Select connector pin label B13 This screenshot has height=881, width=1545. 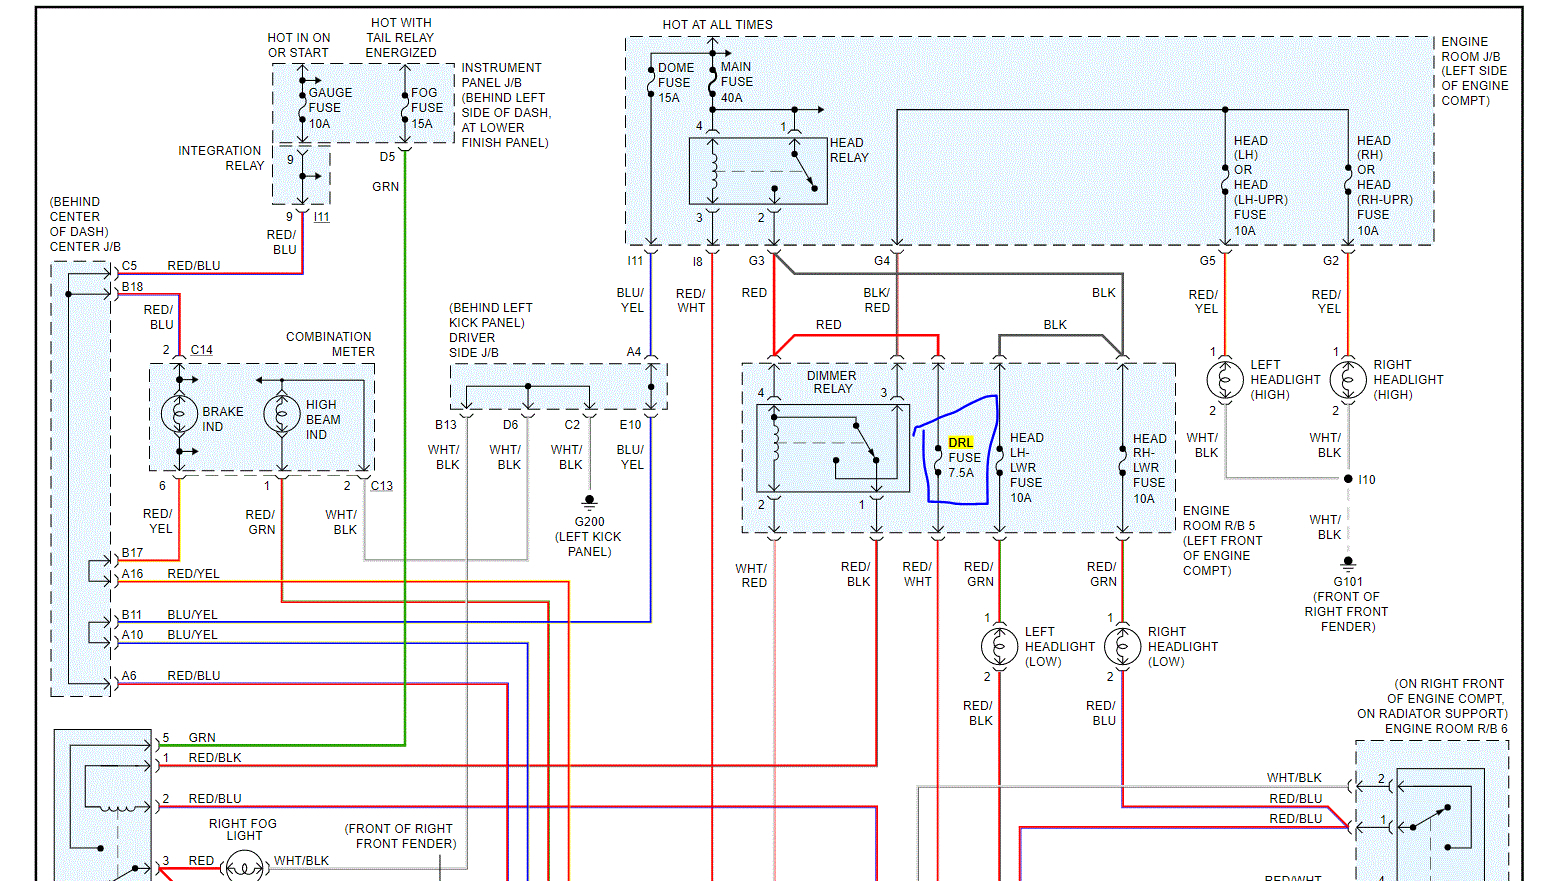[445, 425]
